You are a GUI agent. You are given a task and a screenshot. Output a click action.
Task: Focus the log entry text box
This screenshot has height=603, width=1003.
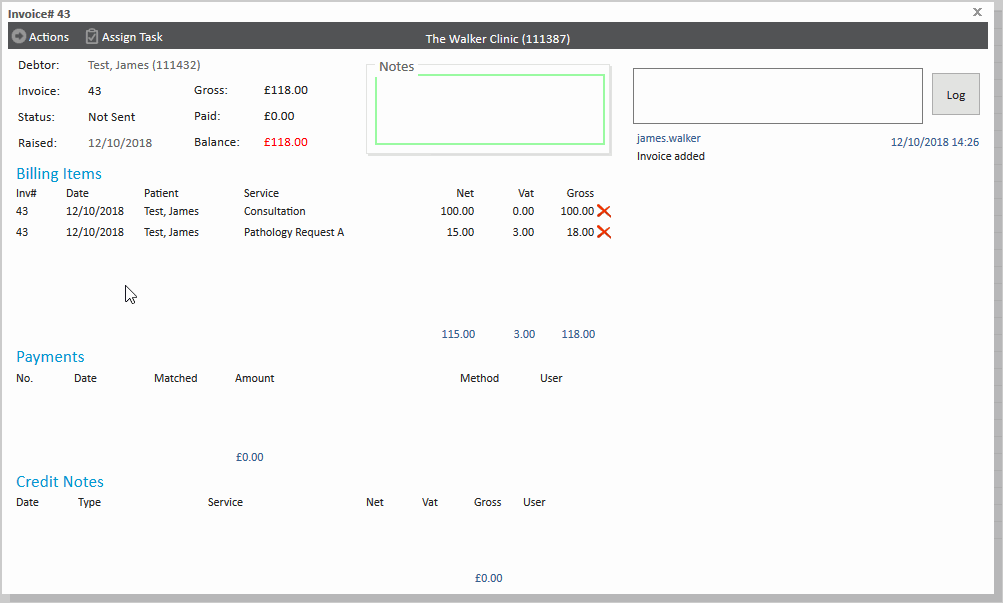pyautogui.click(x=778, y=96)
